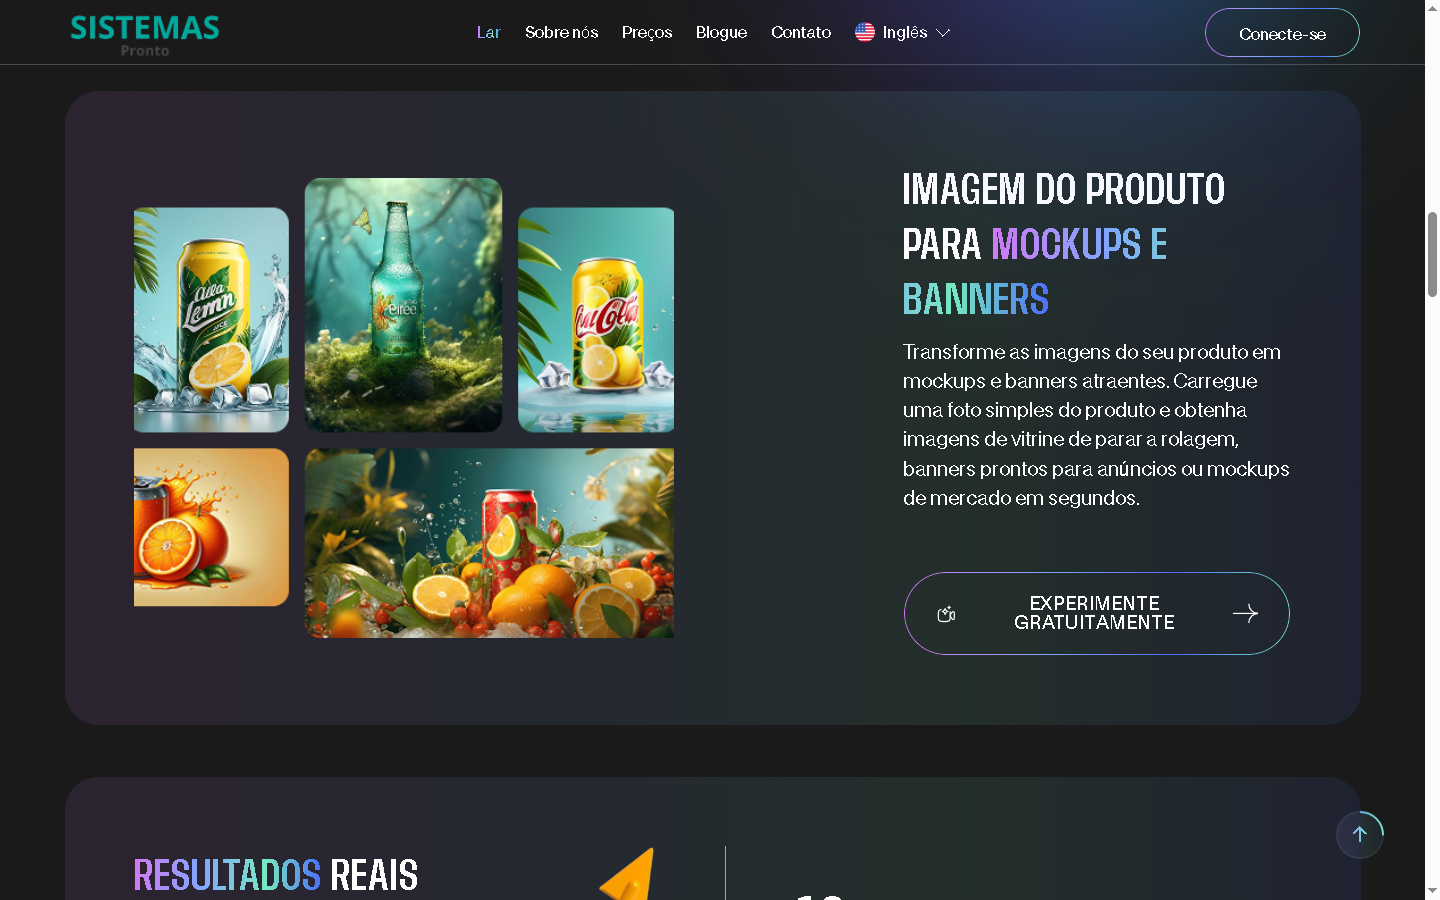Open the Sobre nós page
This screenshot has width=1440, height=900.
pyautogui.click(x=561, y=32)
